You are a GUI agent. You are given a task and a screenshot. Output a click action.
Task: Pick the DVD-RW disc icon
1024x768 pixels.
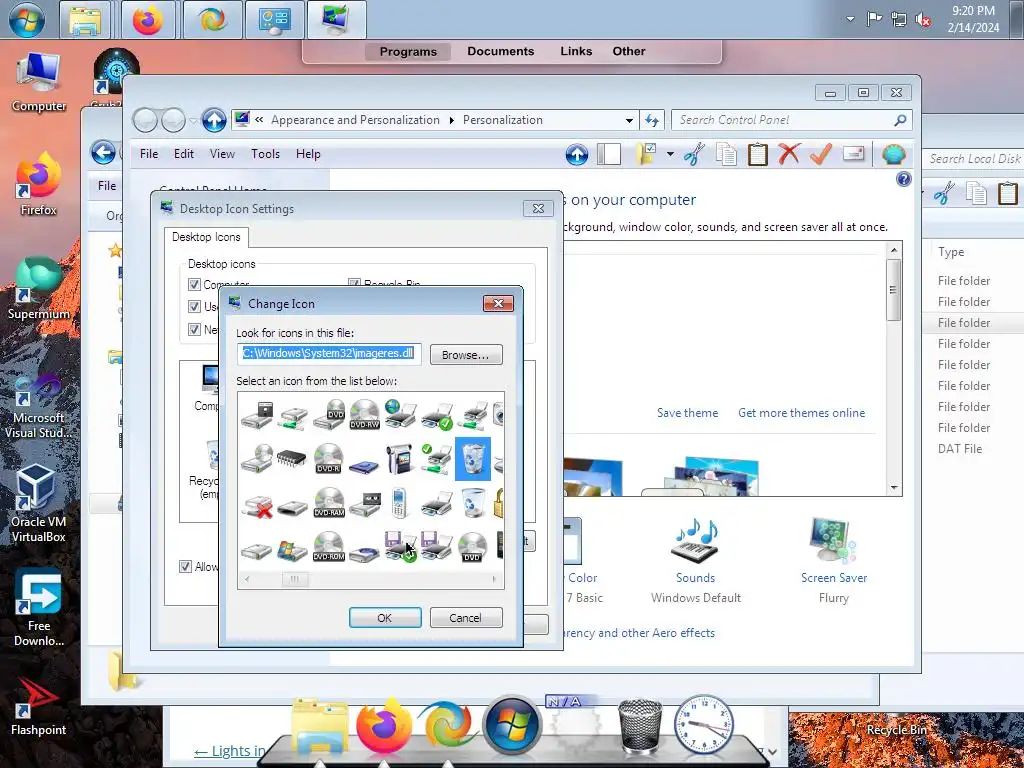pos(364,414)
